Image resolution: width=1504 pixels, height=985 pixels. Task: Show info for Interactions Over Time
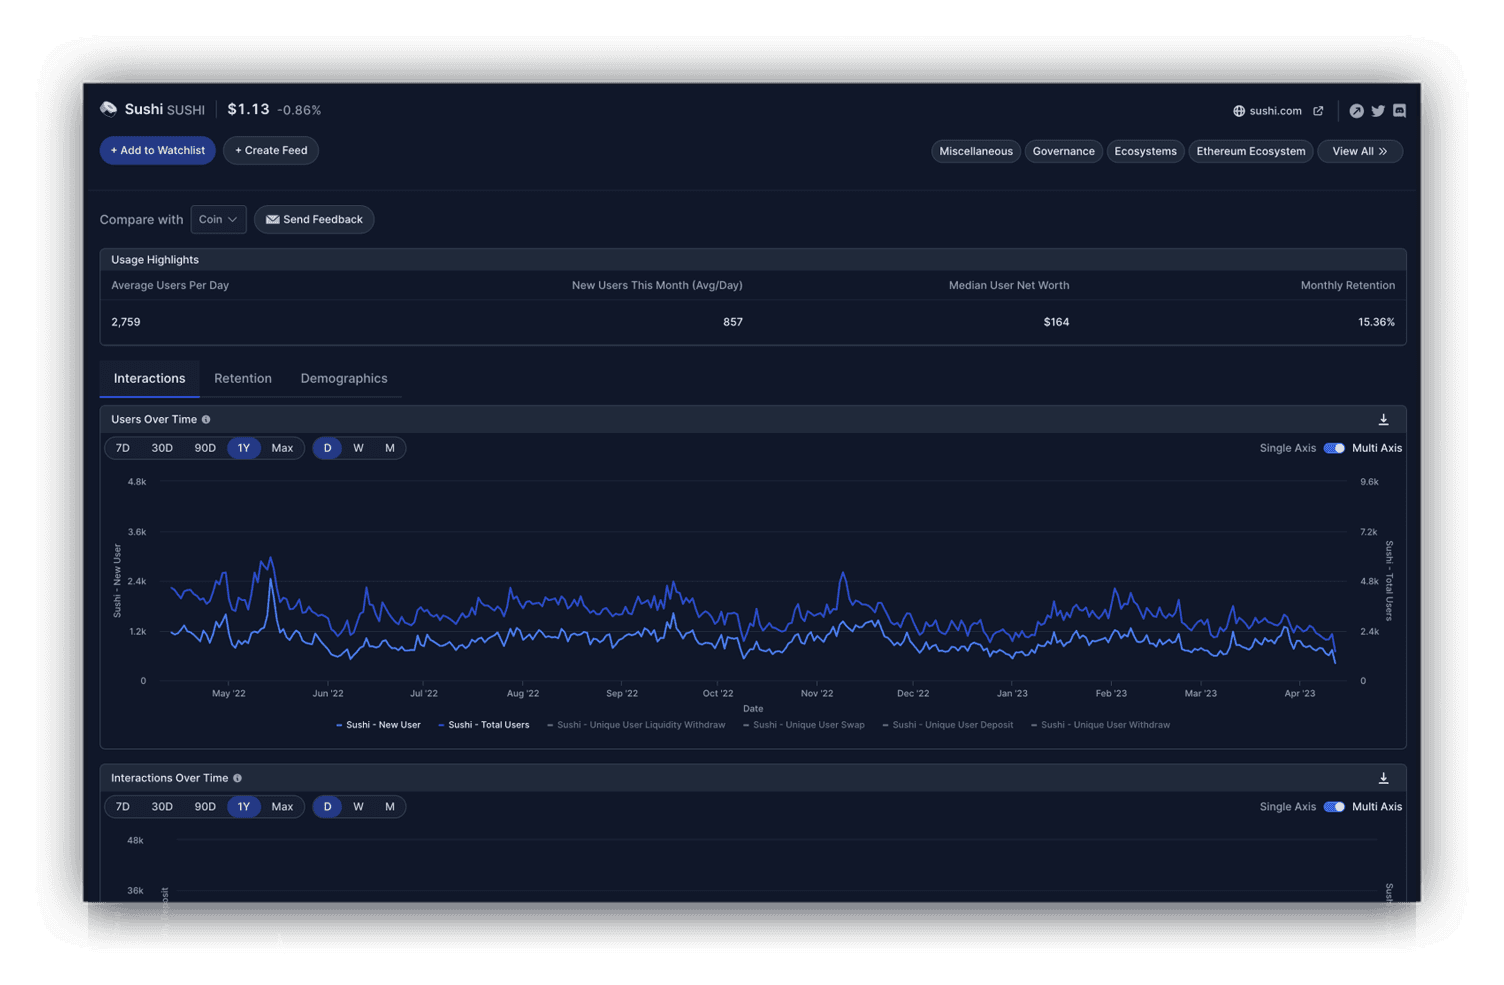[237, 778]
